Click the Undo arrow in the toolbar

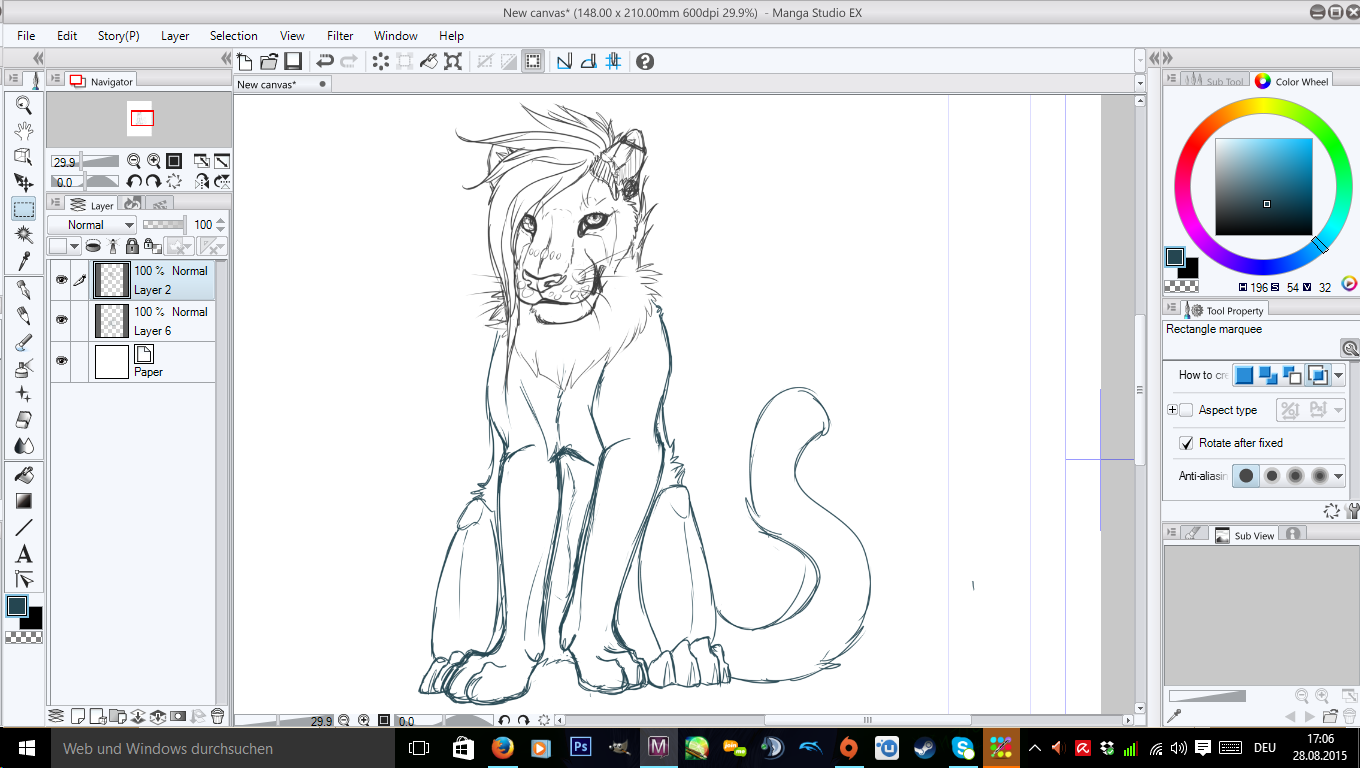tap(325, 61)
